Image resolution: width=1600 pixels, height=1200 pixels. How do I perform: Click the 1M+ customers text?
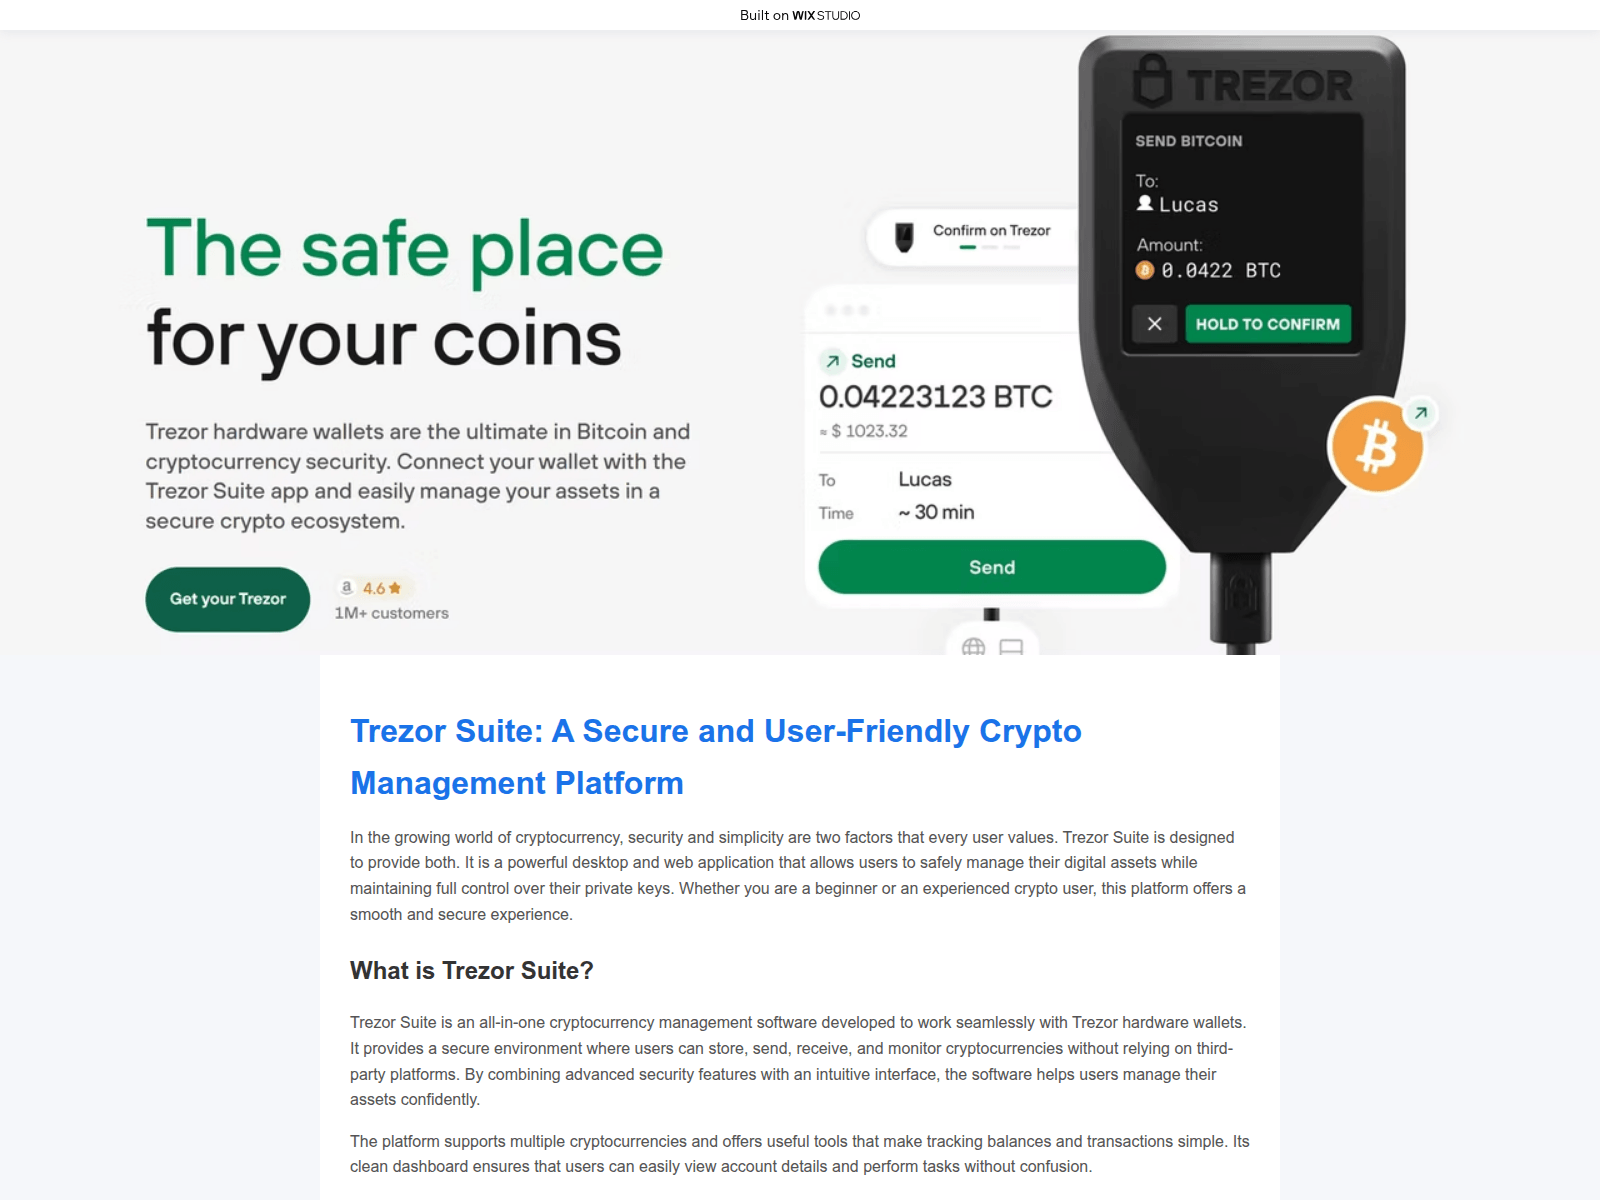tap(391, 613)
